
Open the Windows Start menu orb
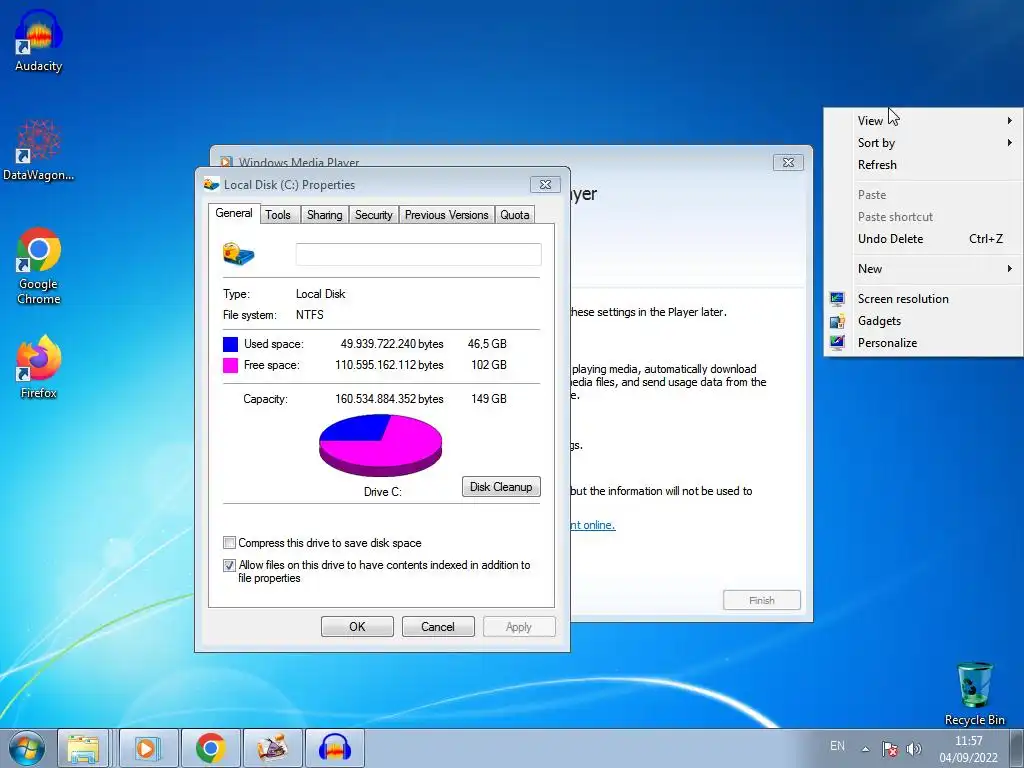(26, 748)
